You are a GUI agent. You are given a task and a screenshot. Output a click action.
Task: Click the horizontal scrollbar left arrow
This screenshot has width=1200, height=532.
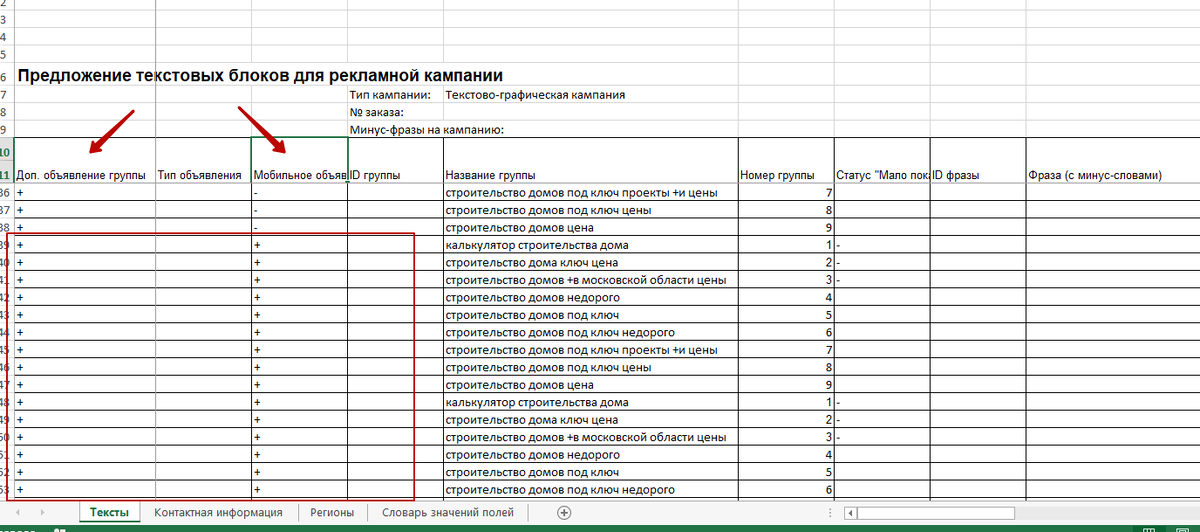tap(851, 513)
